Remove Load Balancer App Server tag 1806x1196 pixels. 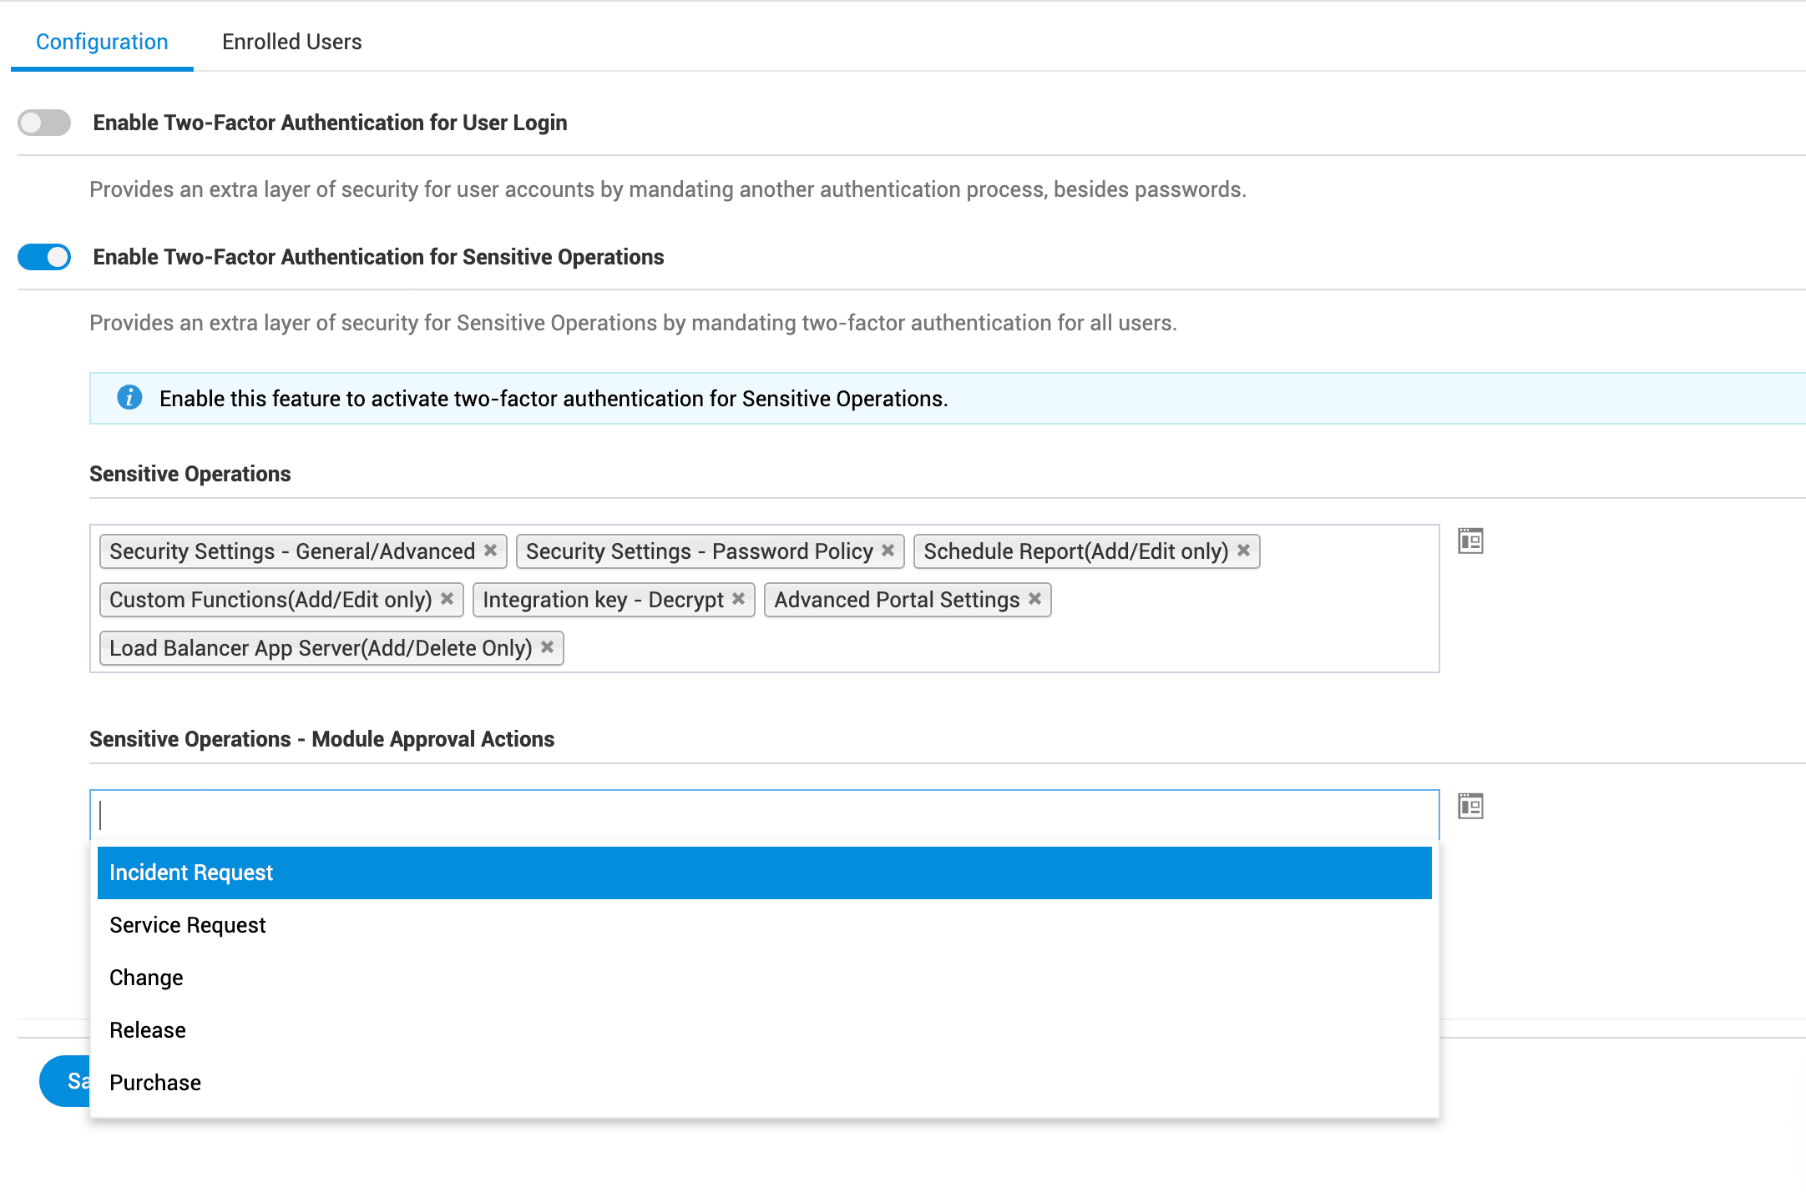[x=547, y=648]
